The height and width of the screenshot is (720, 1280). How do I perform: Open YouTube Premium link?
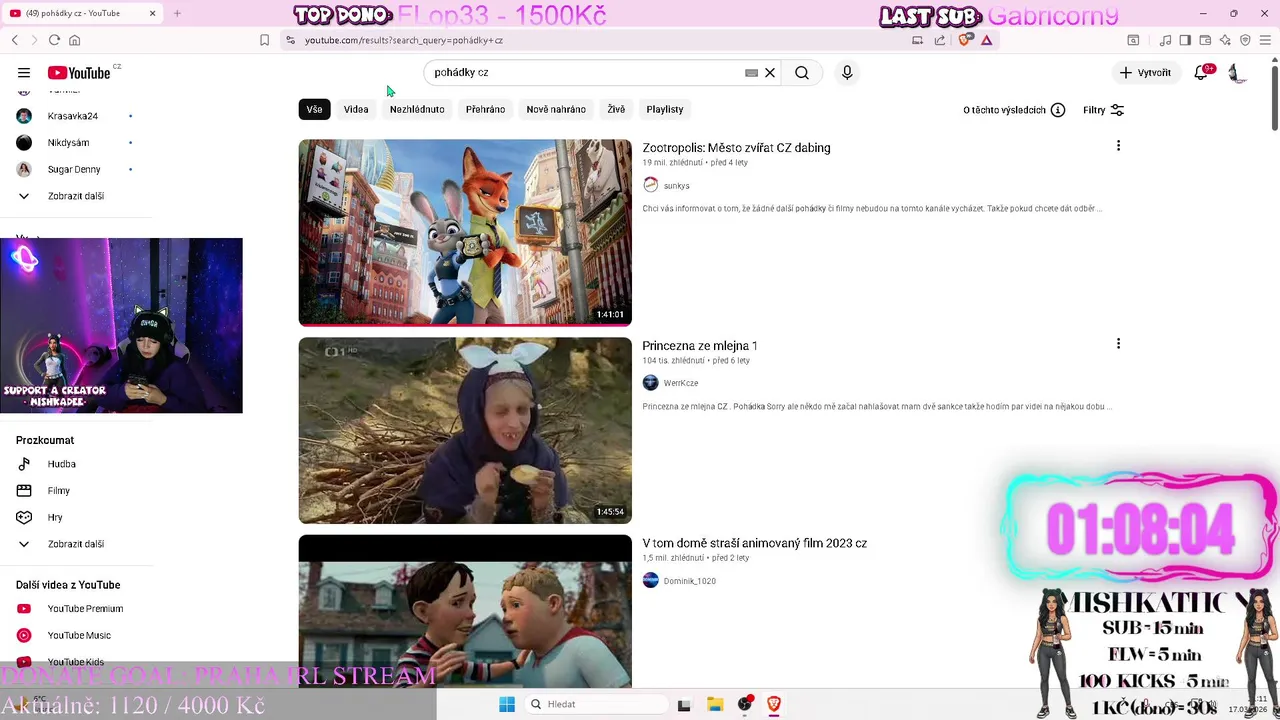click(85, 608)
